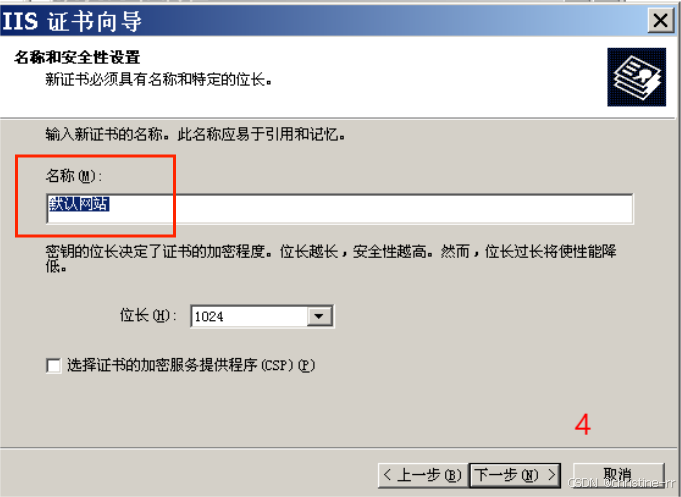This screenshot has width=681, height=497.
Task: Proceed with the 下一步(N) button
Action: coord(515,475)
